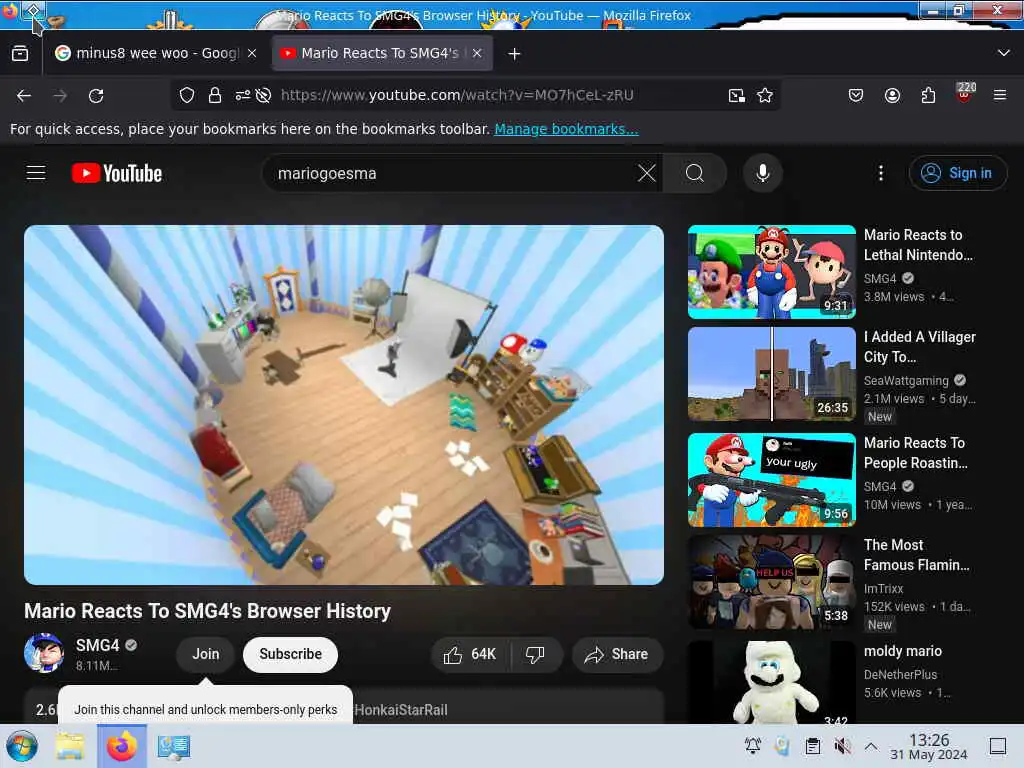Bookmark this page with the star
The height and width of the screenshot is (768, 1024).
click(765, 95)
